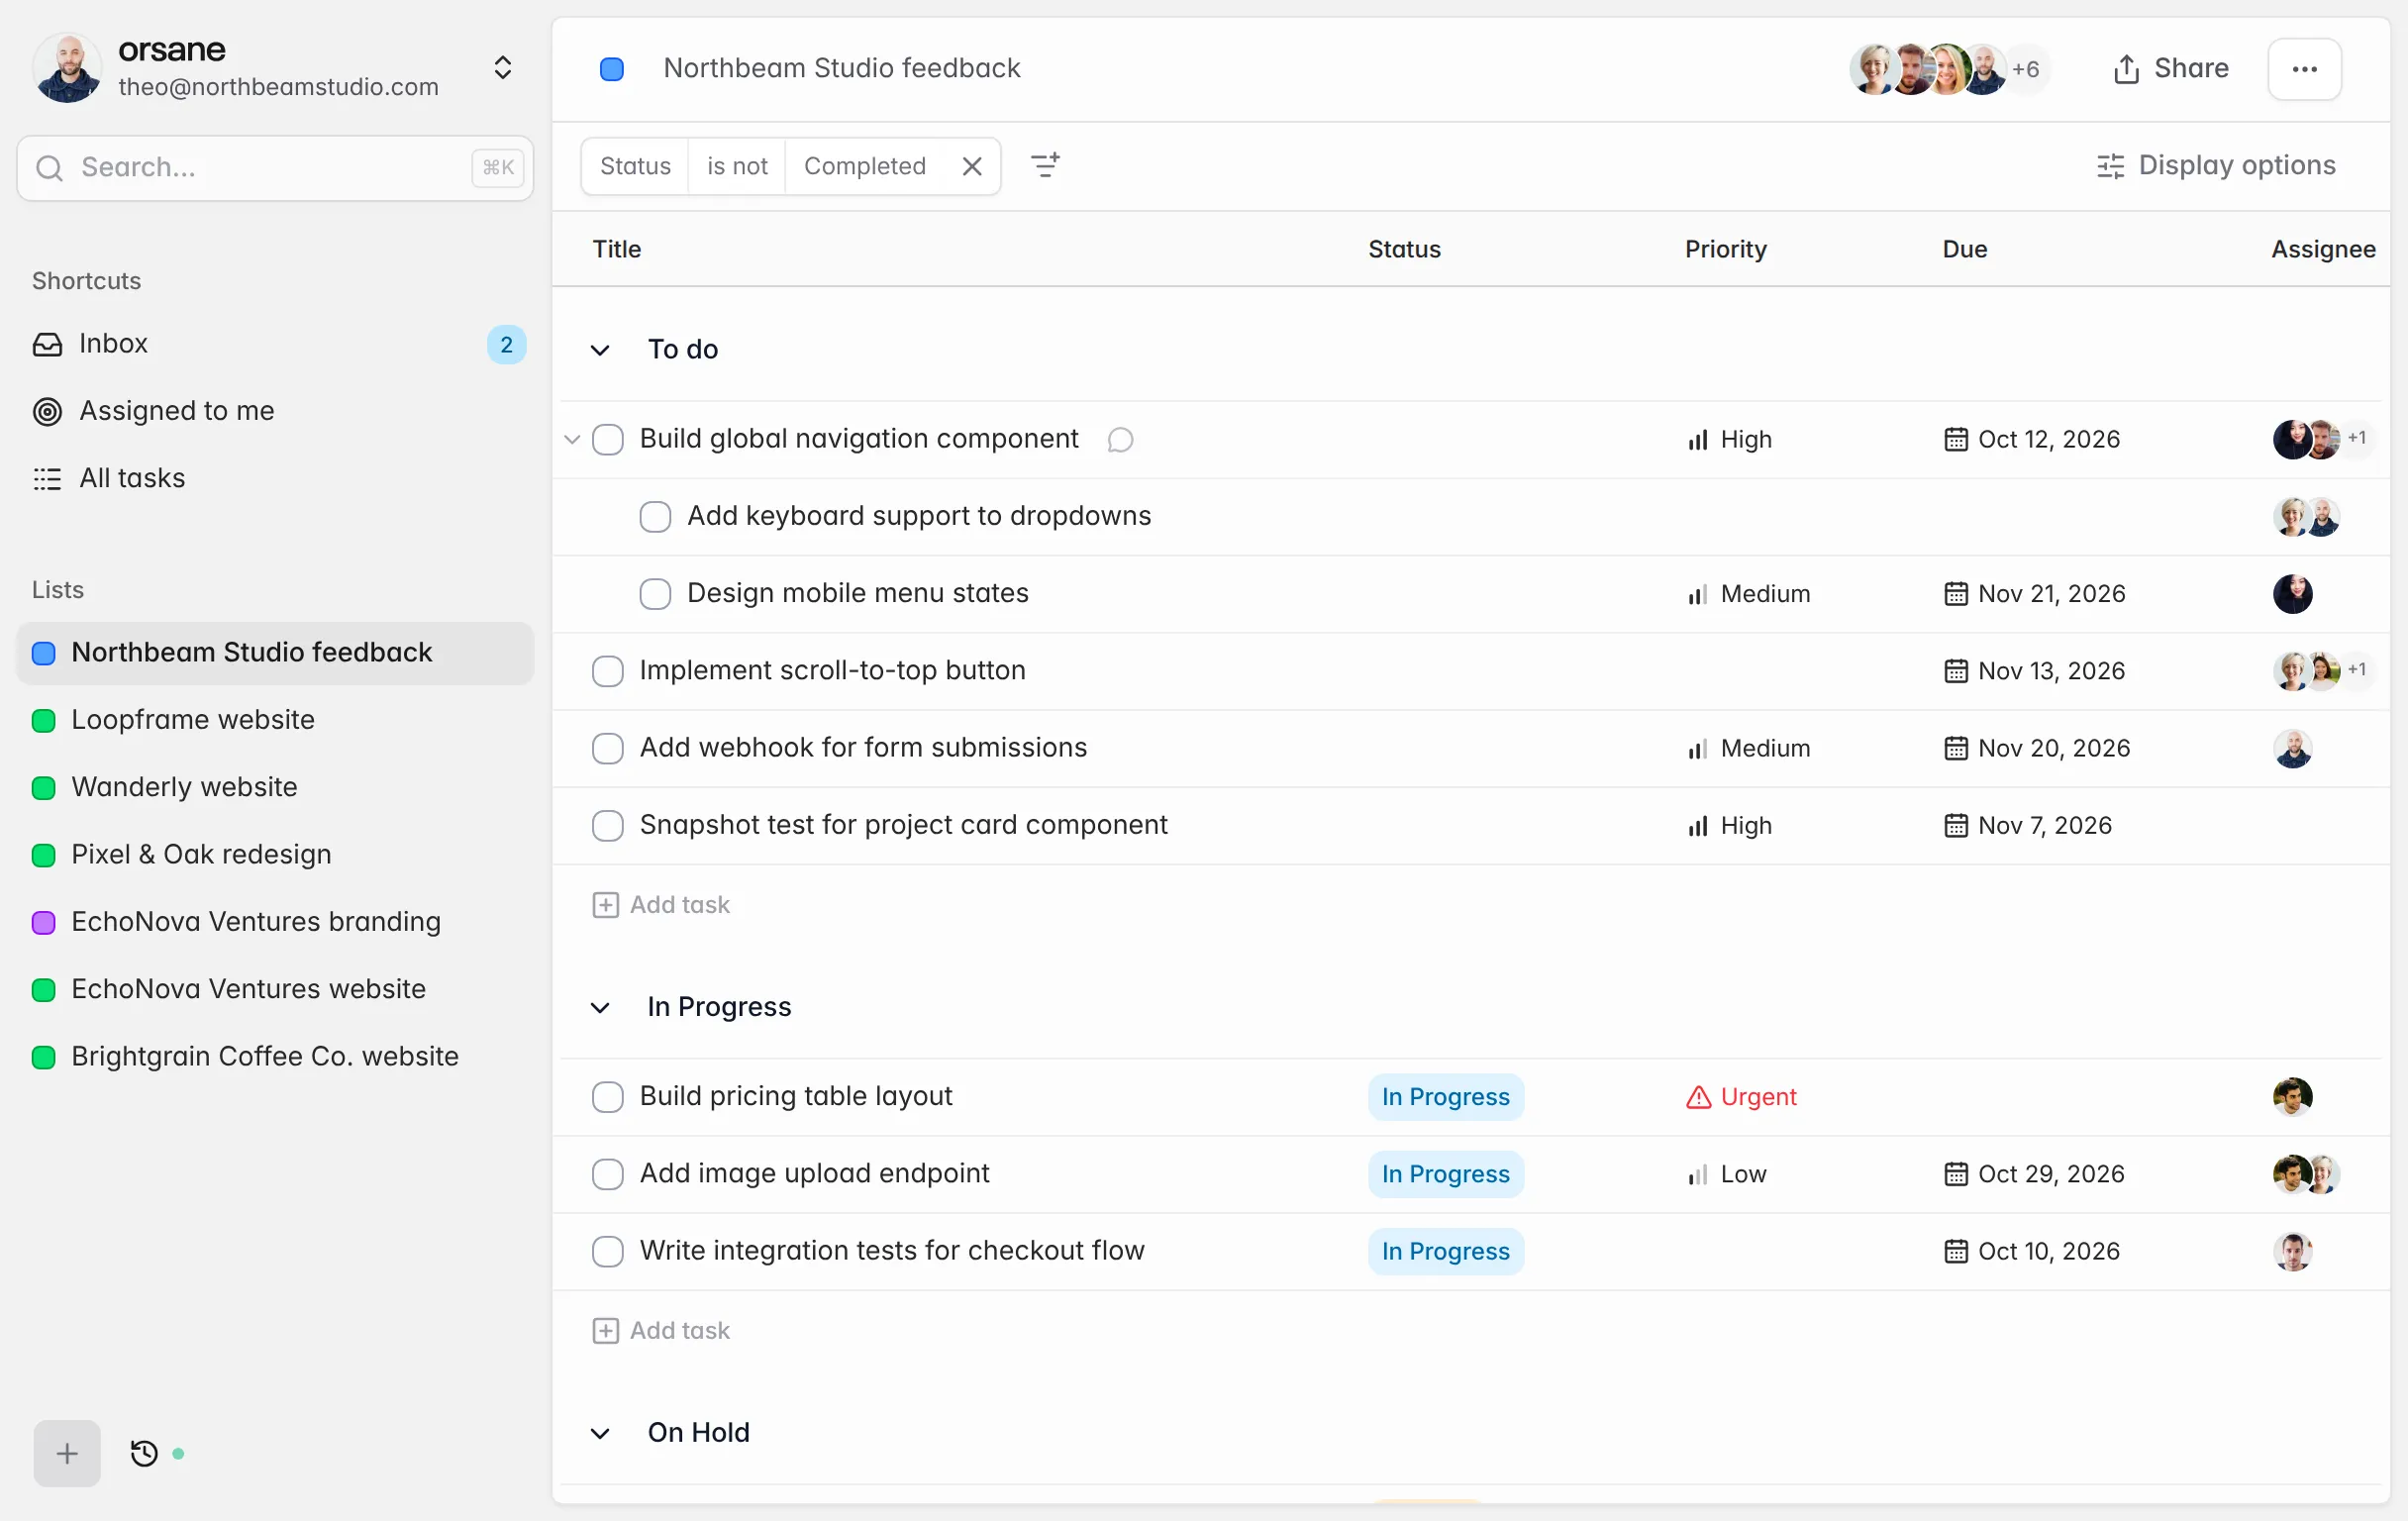Click the blue list color swatch in header
2408x1521 pixels.
pos(611,69)
